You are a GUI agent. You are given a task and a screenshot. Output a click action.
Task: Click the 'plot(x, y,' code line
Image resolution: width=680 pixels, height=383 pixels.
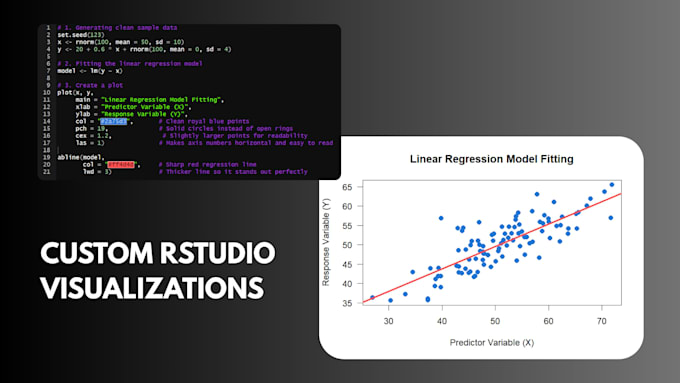[x=75, y=92]
